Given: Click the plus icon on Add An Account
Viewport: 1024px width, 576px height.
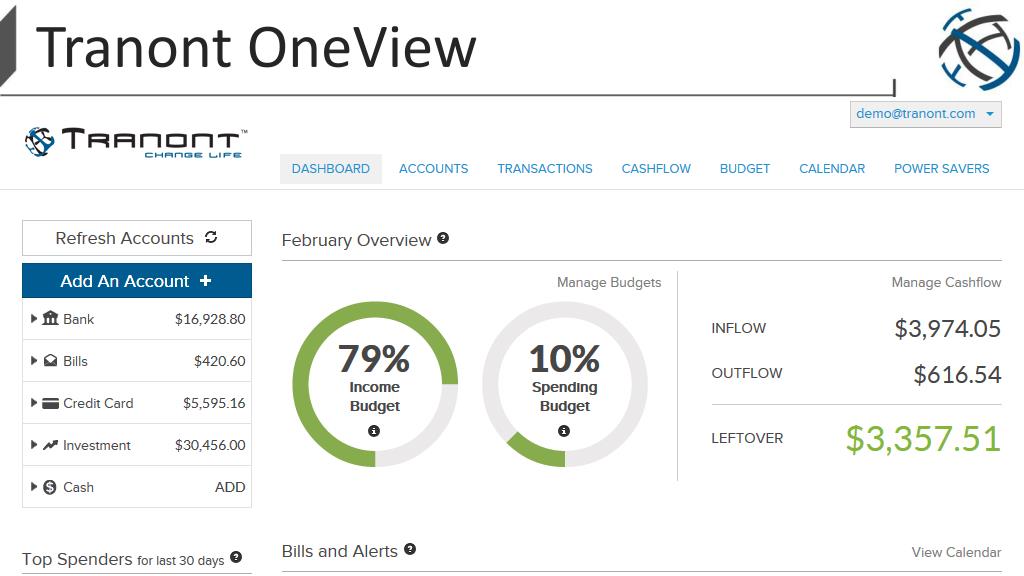Looking at the screenshot, I should click(x=206, y=280).
